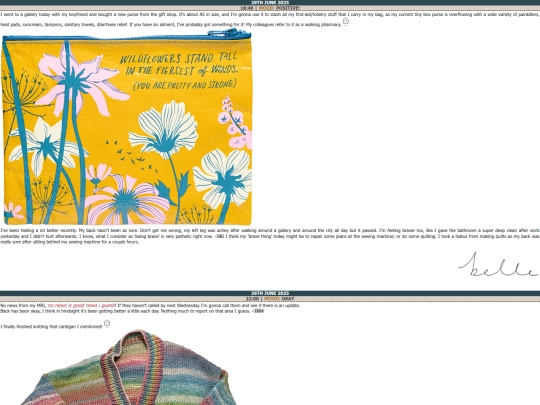Click the paragraph starting 'I've been feeling a lot better'
The image size is (540, 405).
(x=270, y=236)
